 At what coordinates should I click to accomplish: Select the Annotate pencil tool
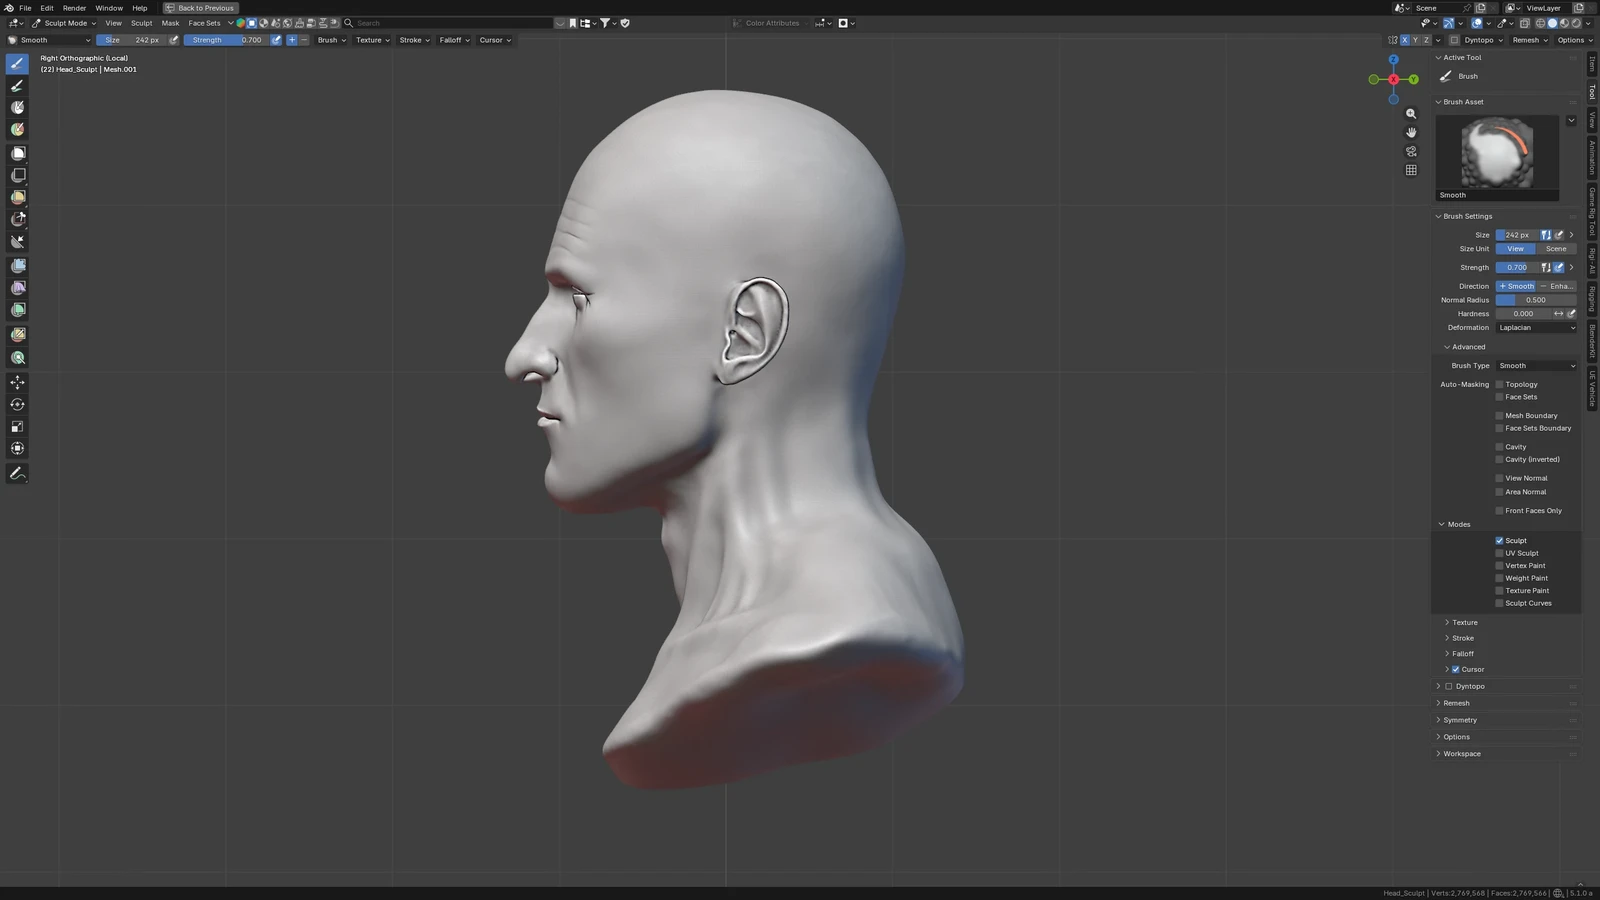(17, 473)
